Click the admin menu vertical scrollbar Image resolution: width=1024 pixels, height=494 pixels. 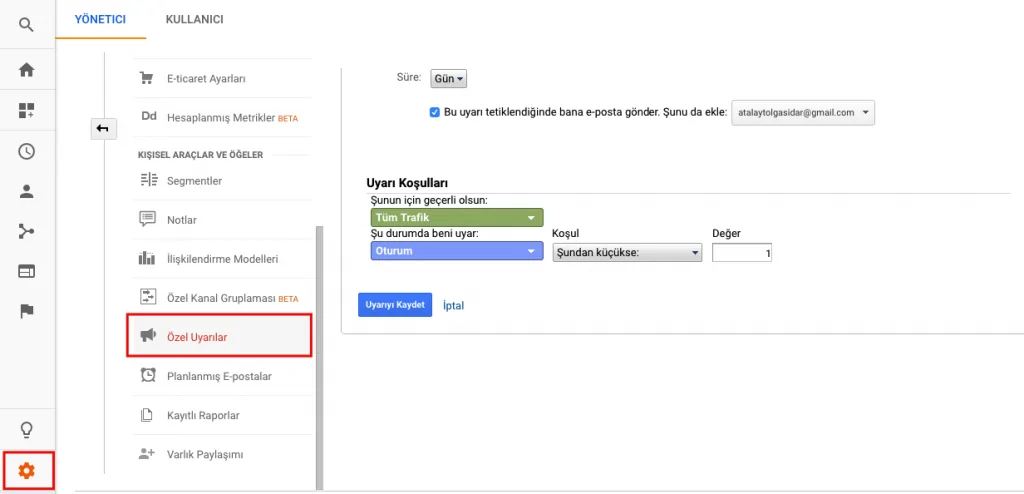(319, 358)
